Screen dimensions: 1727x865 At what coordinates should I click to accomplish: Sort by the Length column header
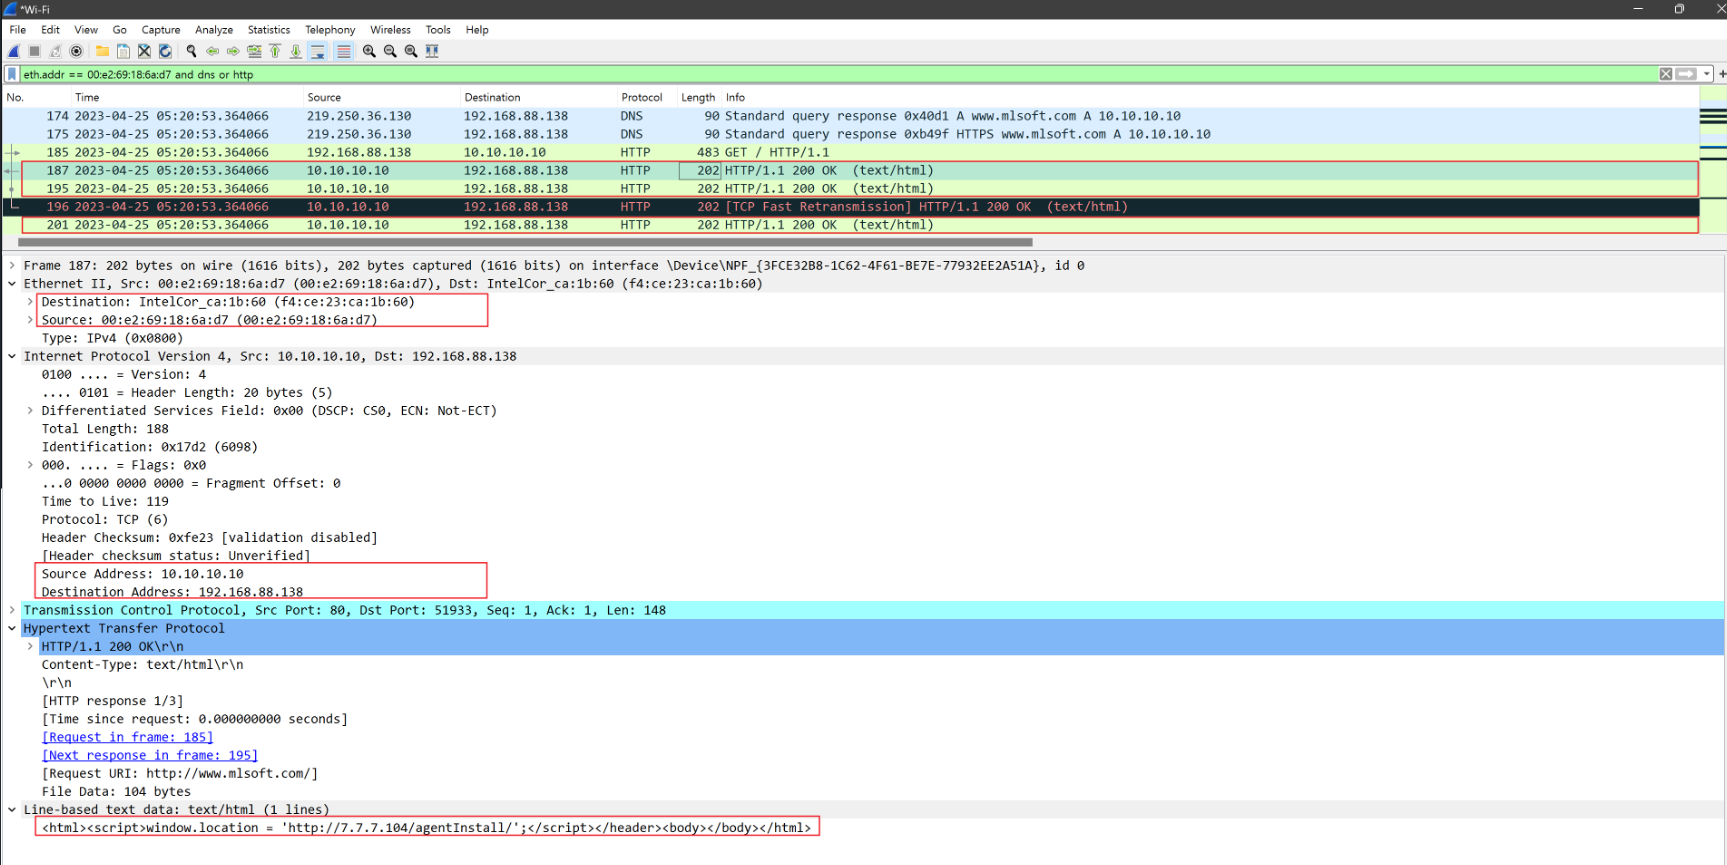(x=699, y=97)
